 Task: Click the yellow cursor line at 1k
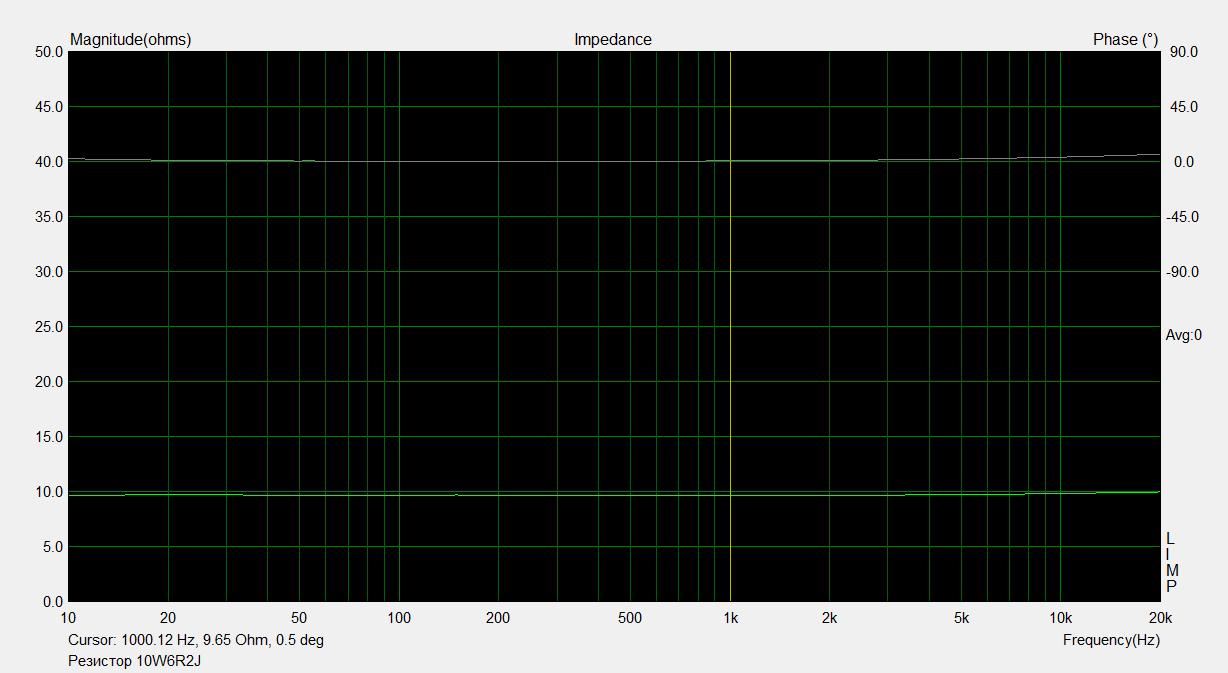[730, 326]
